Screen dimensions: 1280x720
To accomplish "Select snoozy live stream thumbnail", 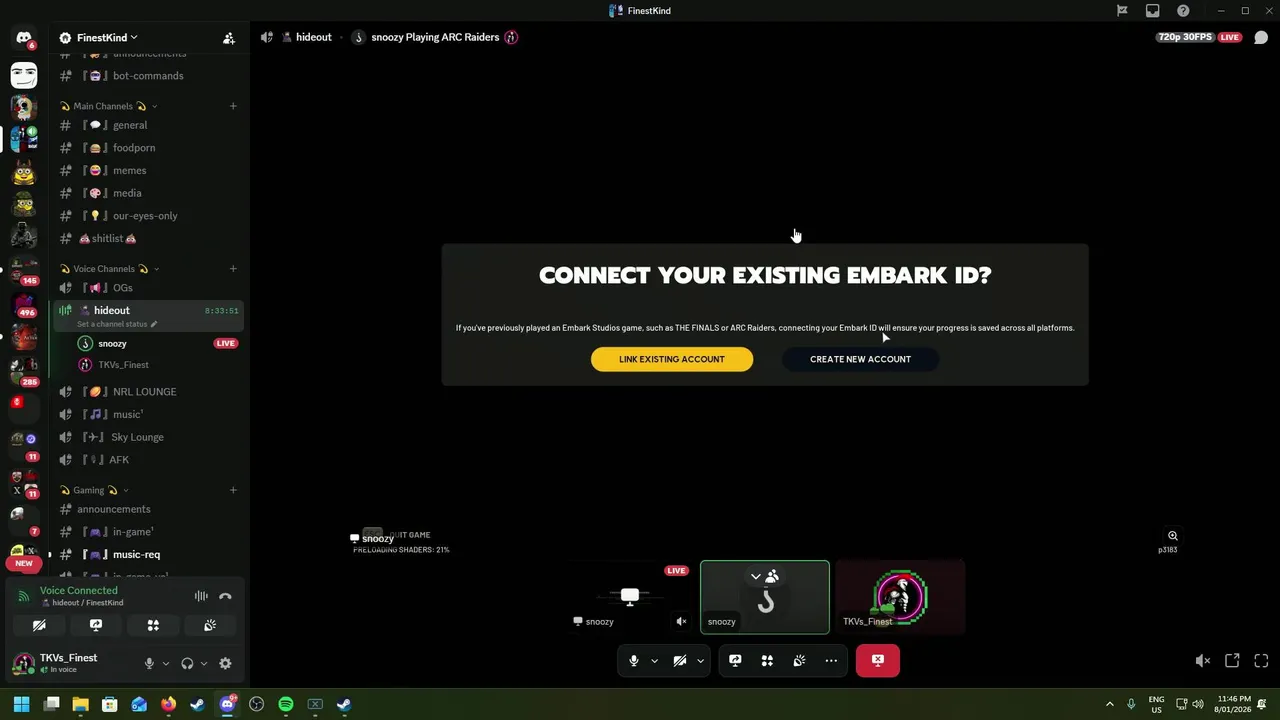I will [x=630, y=597].
